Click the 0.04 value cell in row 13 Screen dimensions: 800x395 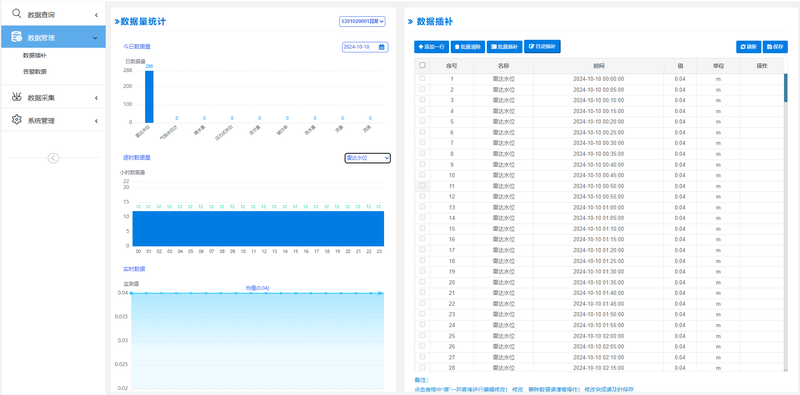point(680,208)
